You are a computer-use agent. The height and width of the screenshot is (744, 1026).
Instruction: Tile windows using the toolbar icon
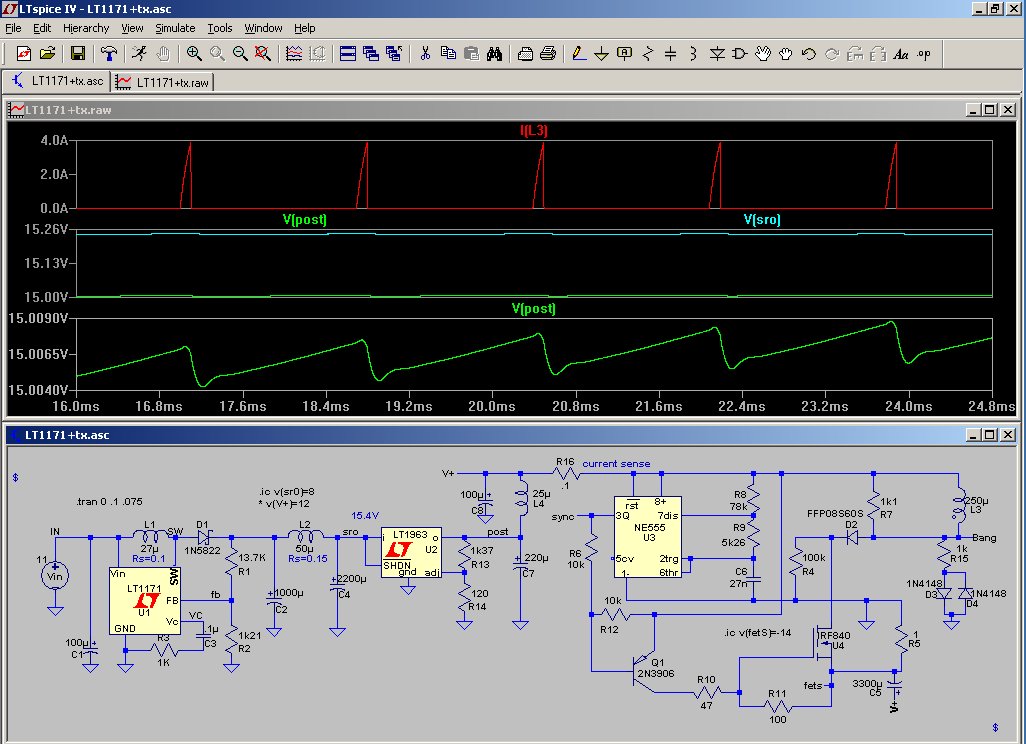tap(348, 54)
